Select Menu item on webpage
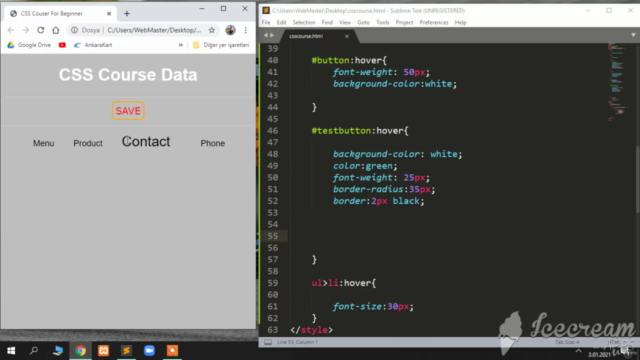Image resolution: width=640 pixels, height=360 pixels. (44, 143)
